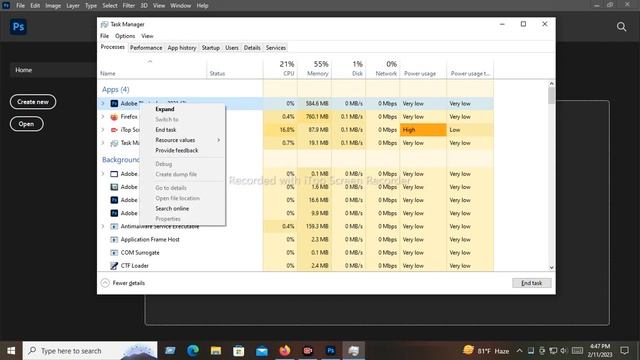This screenshot has width=640, height=360.
Task: Click the Task Manager taskbar icon
Action: pos(353,351)
